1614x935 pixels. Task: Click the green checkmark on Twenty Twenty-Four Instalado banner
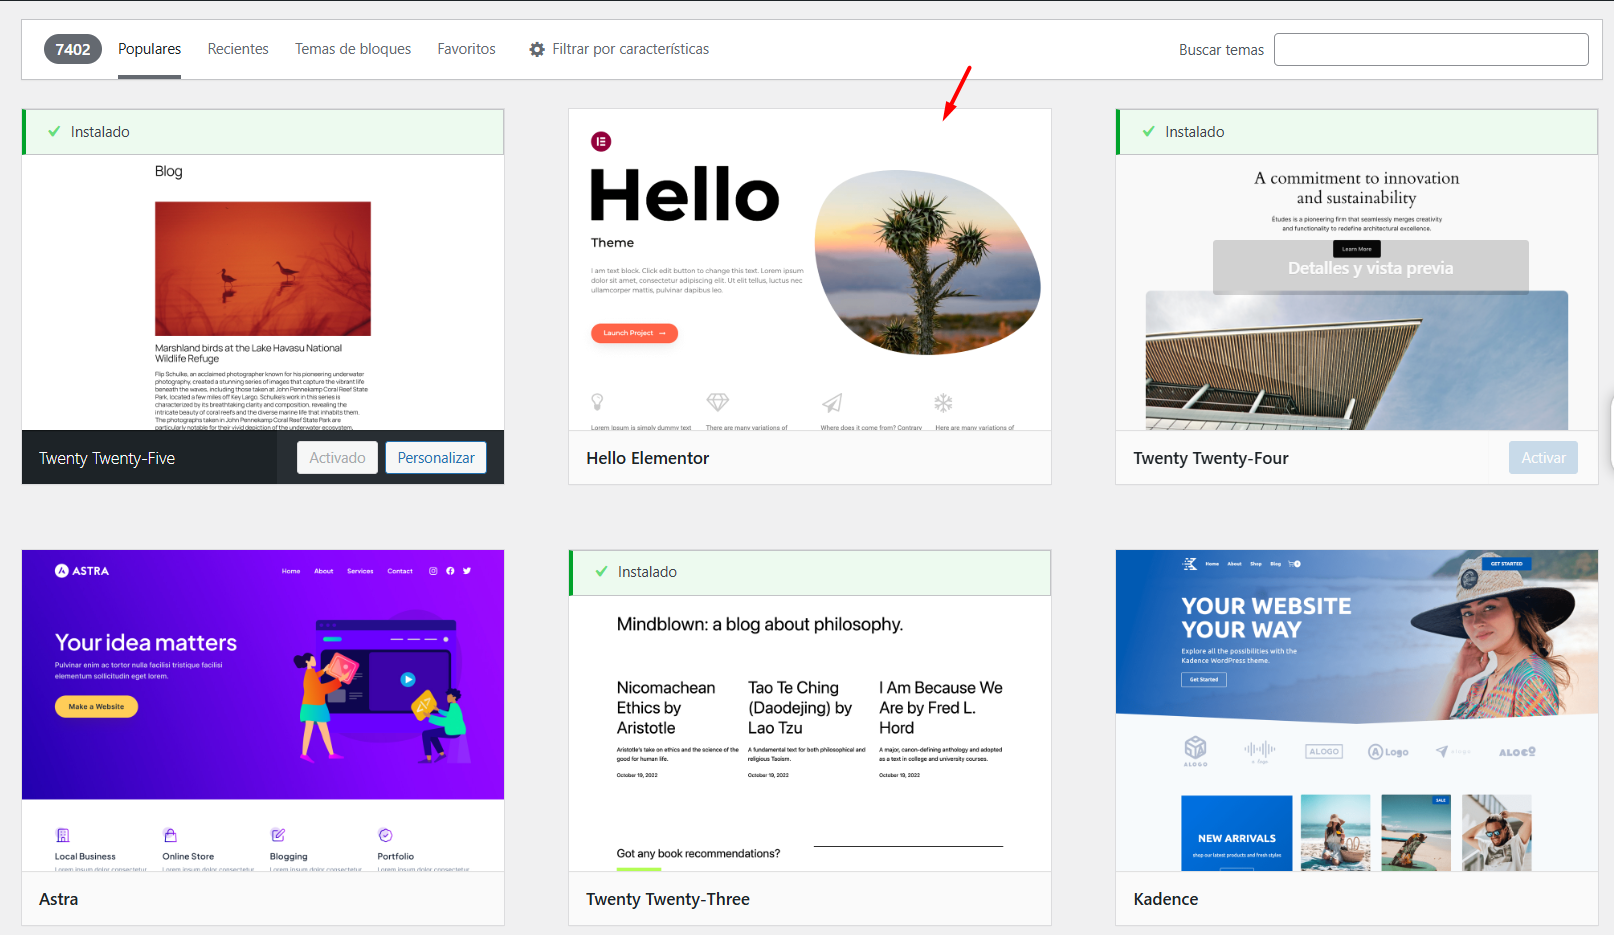click(1149, 132)
